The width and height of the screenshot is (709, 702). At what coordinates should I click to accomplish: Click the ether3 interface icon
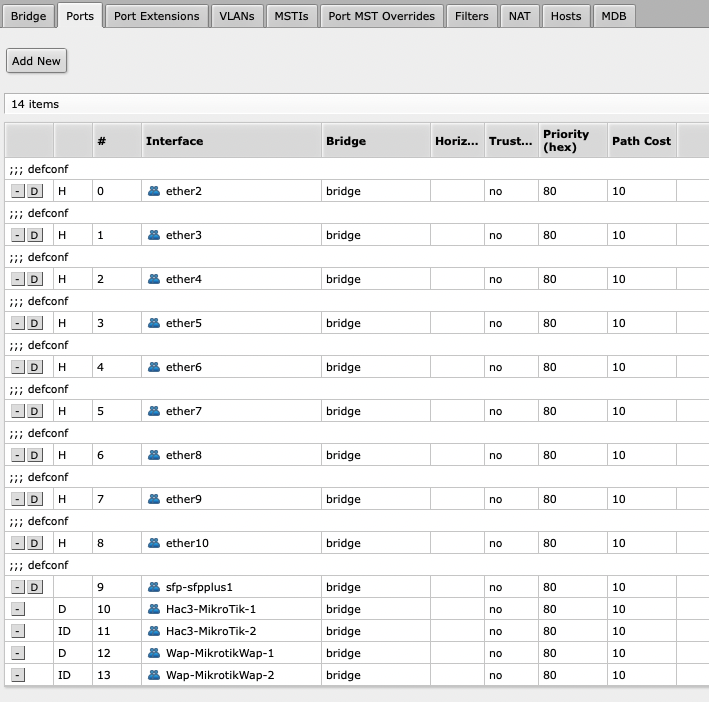(154, 235)
